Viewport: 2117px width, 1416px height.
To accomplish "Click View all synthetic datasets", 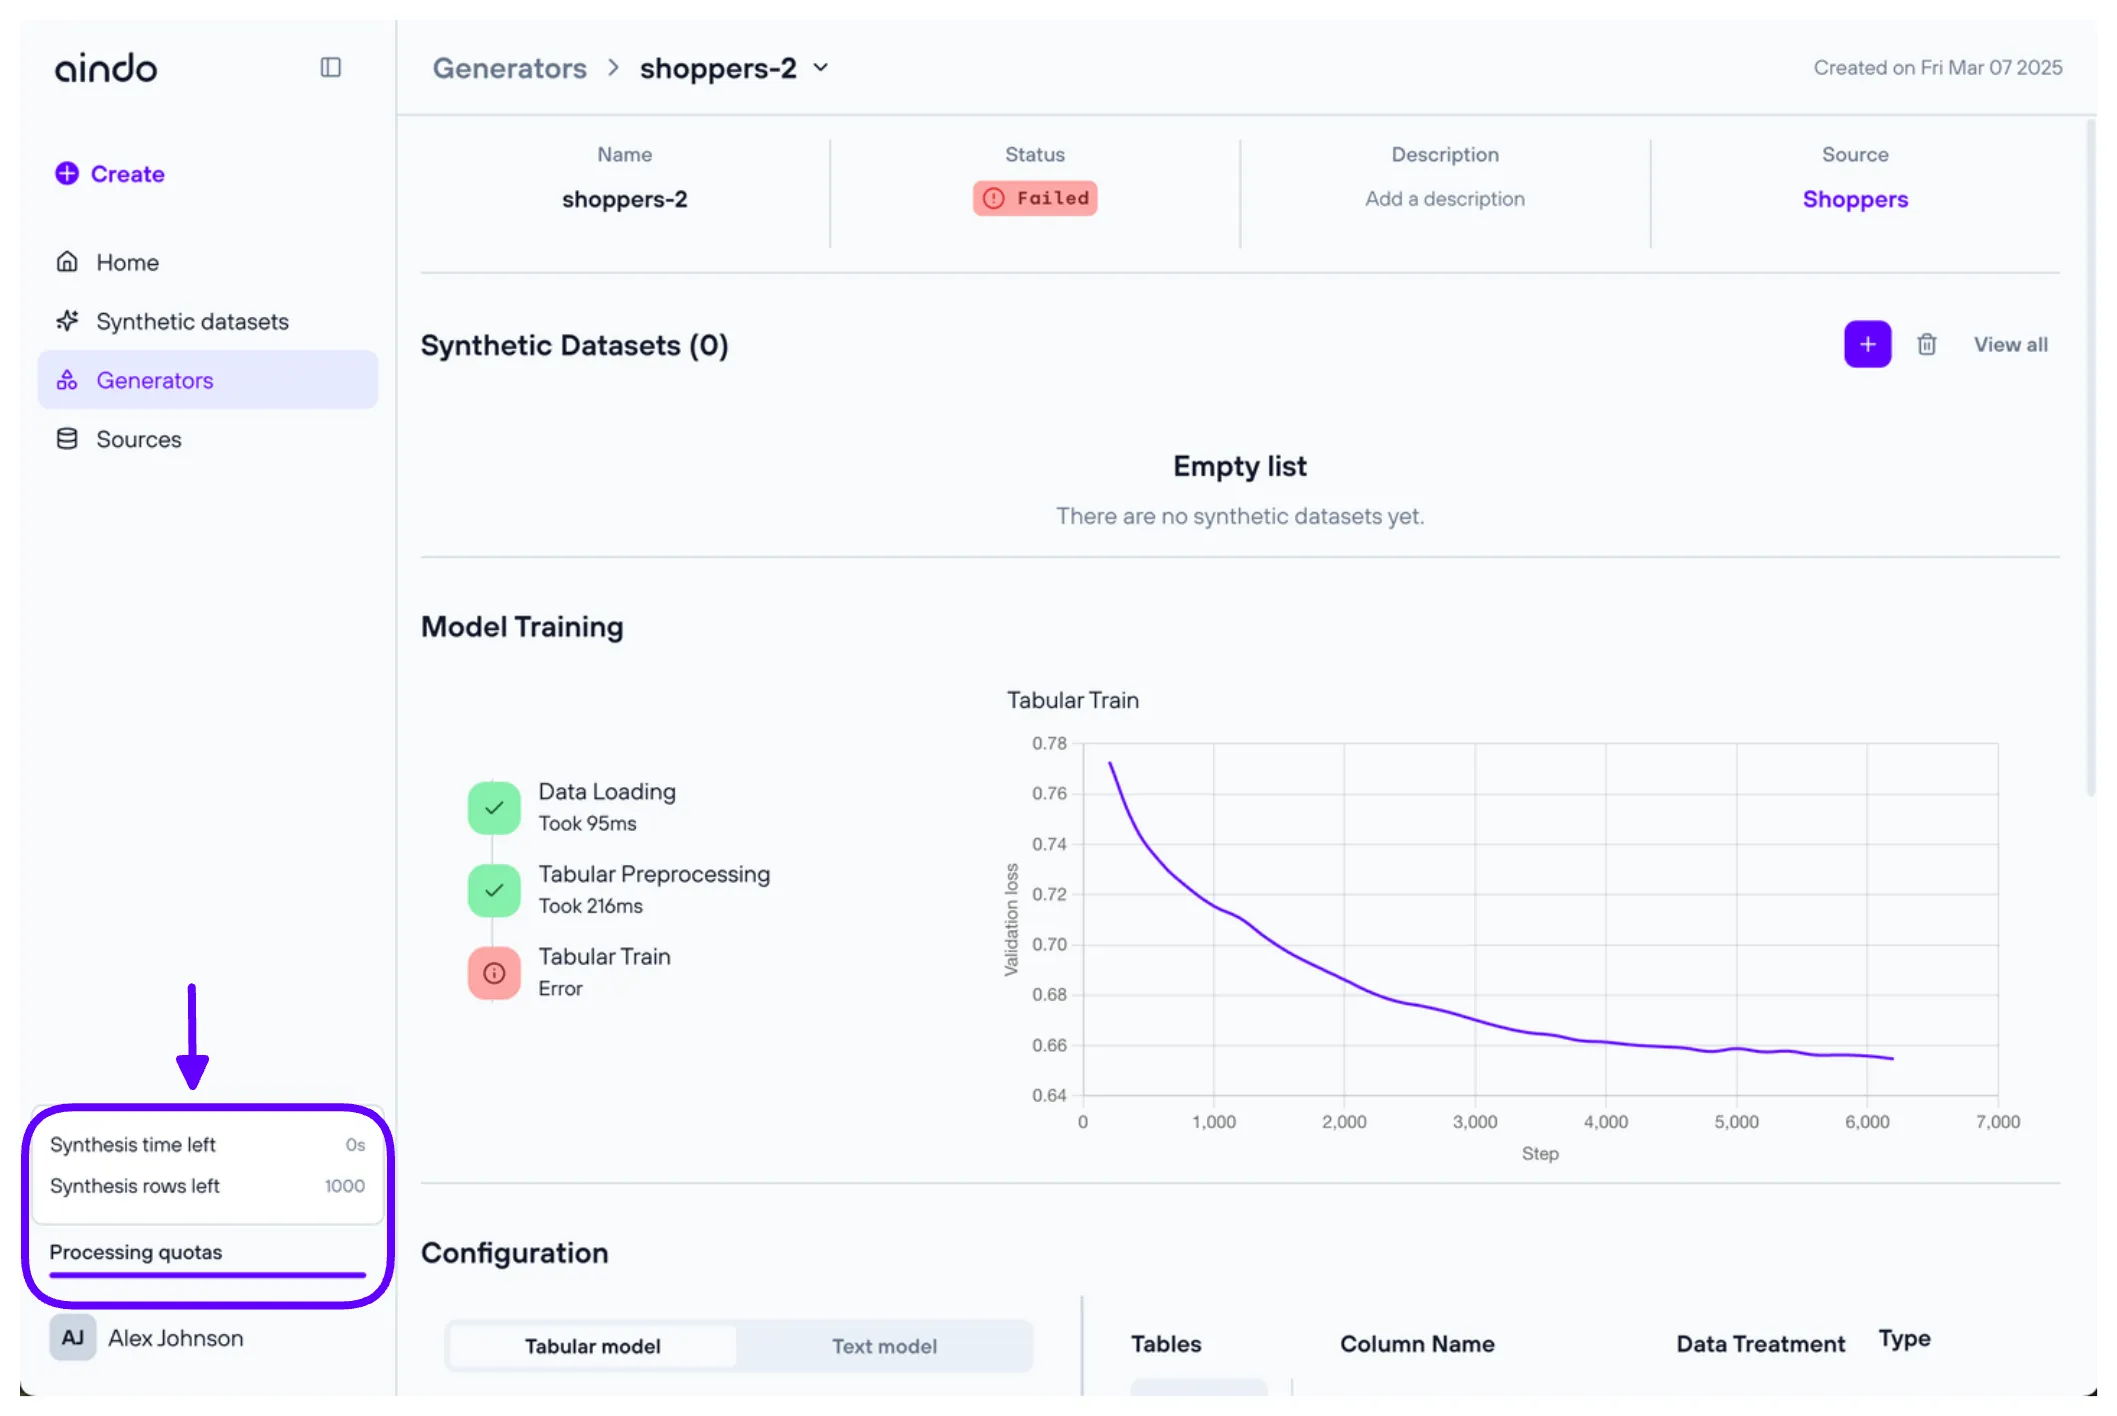I will [2010, 344].
